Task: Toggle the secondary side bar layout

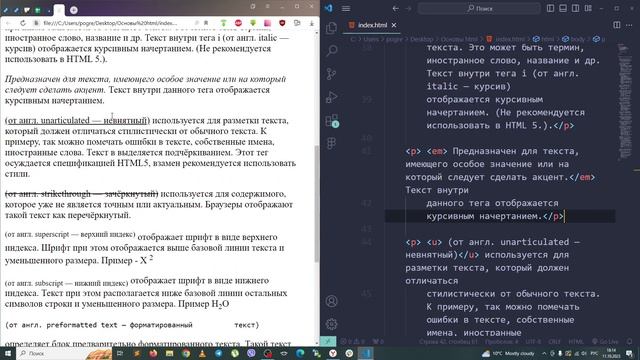Action: click(x=576, y=8)
